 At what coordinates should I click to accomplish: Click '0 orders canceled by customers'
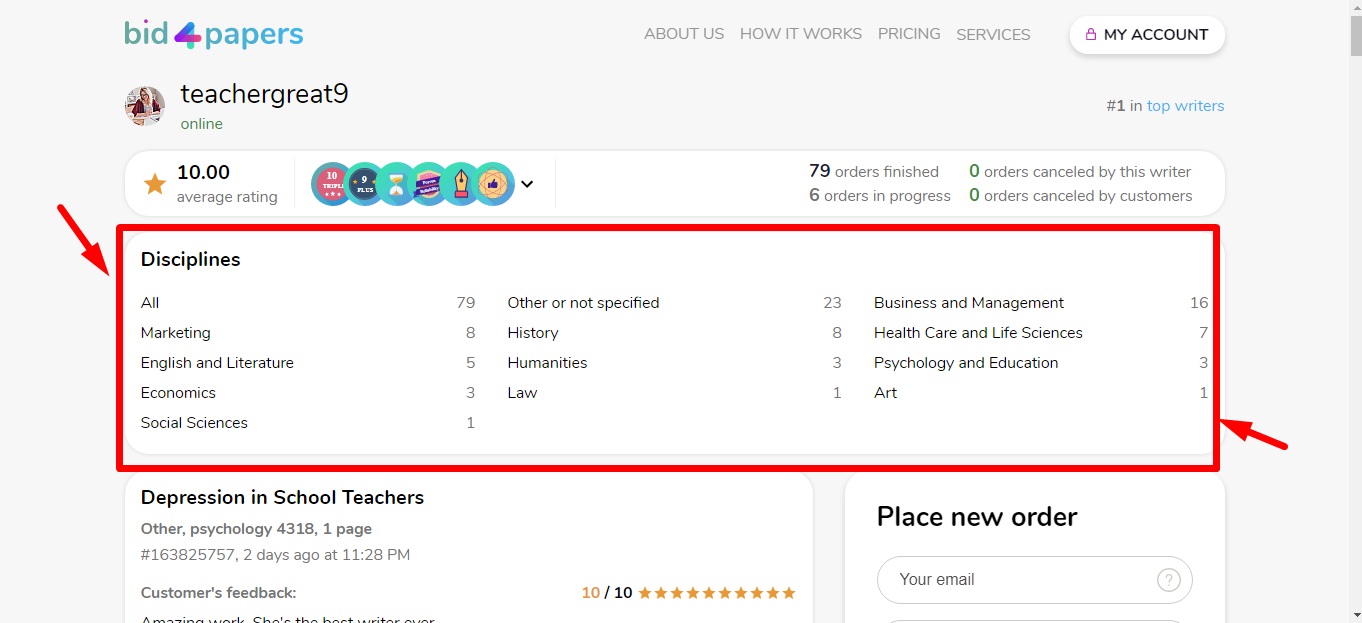click(1081, 196)
